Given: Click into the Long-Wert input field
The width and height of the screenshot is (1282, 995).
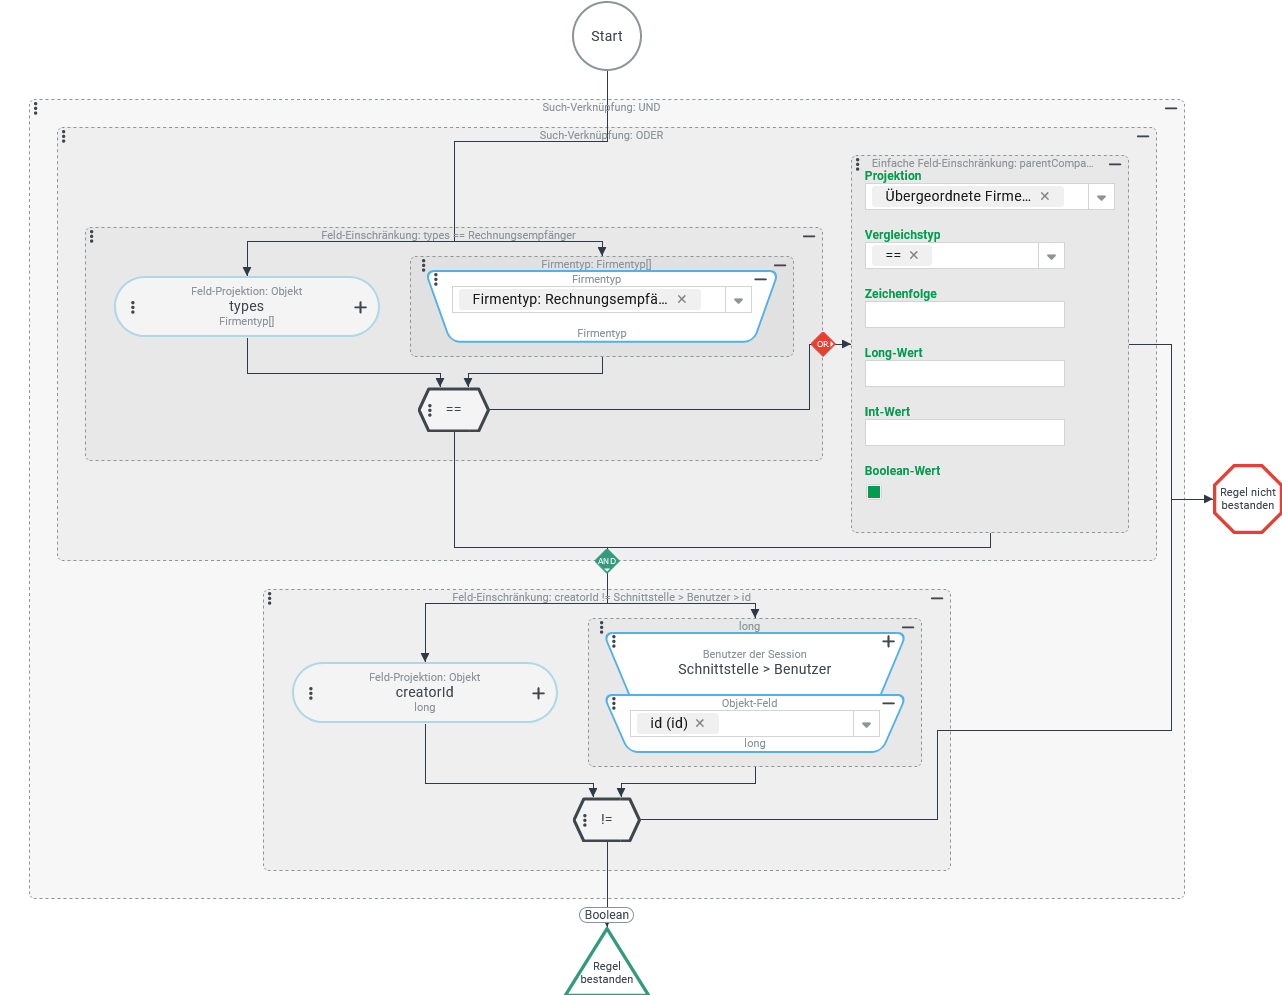Looking at the screenshot, I should click(964, 374).
